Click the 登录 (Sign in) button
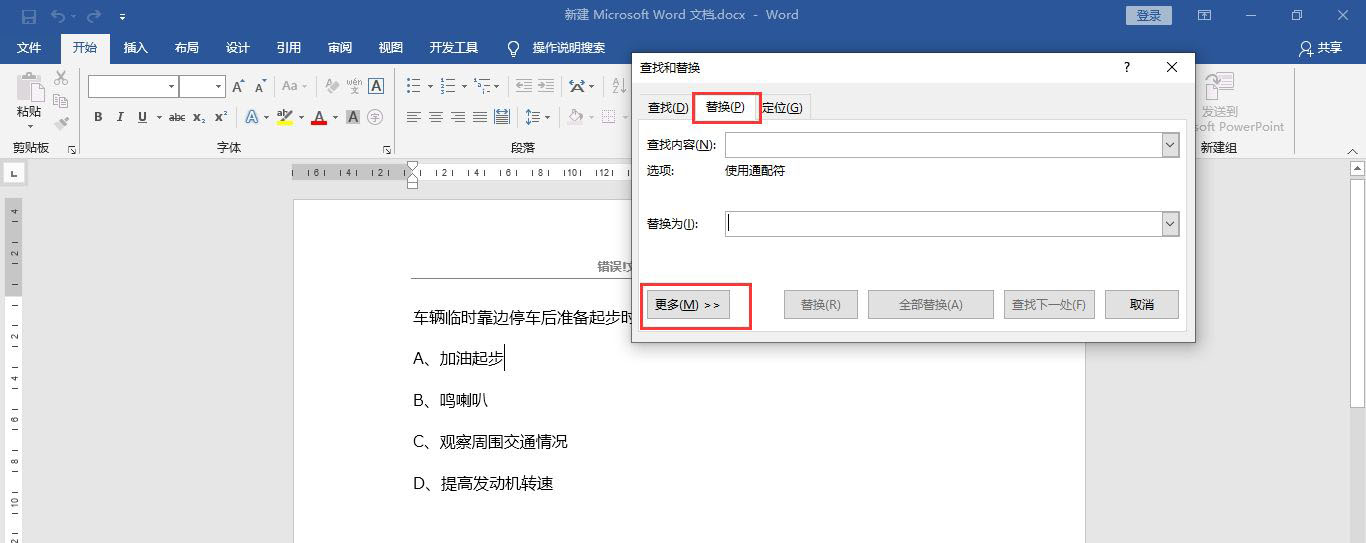 (1149, 16)
